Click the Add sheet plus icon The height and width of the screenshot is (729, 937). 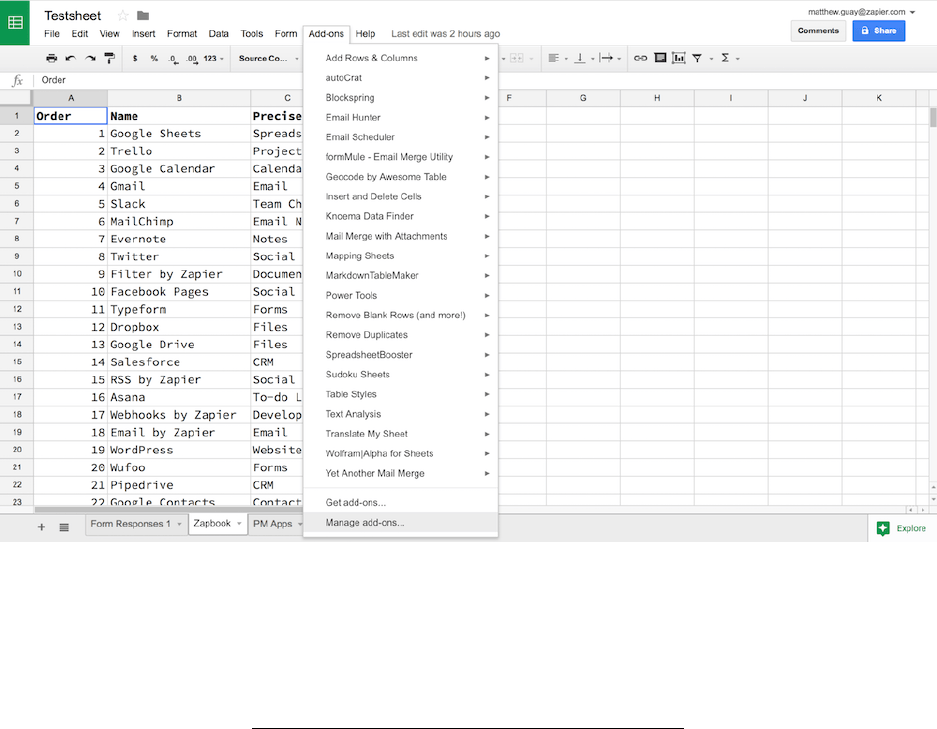(x=41, y=527)
